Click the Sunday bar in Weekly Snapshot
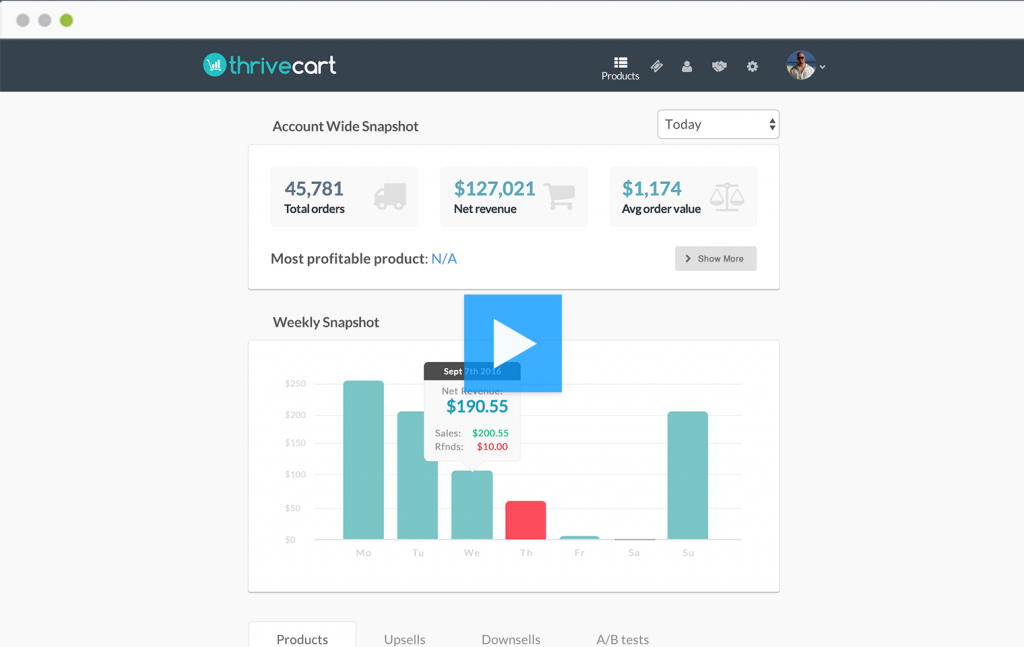Viewport: 1024px width, 647px height. point(687,476)
